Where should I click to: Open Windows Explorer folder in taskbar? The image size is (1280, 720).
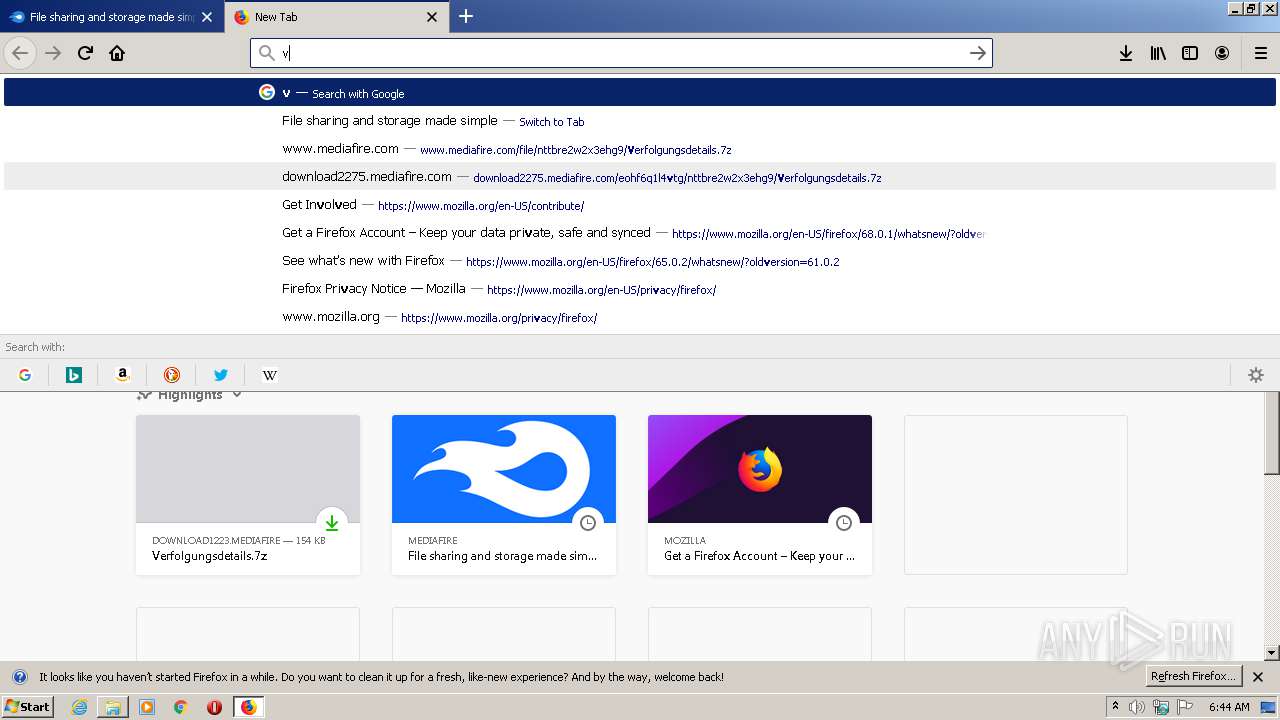pyautogui.click(x=113, y=707)
